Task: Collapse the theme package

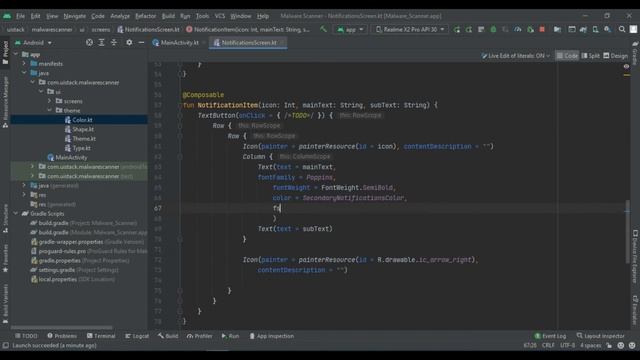Action: [50, 110]
